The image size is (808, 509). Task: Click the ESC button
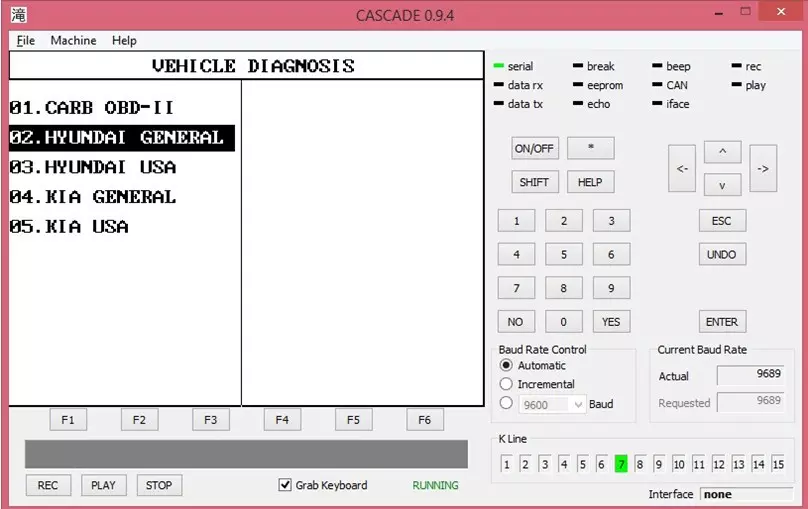click(721, 221)
